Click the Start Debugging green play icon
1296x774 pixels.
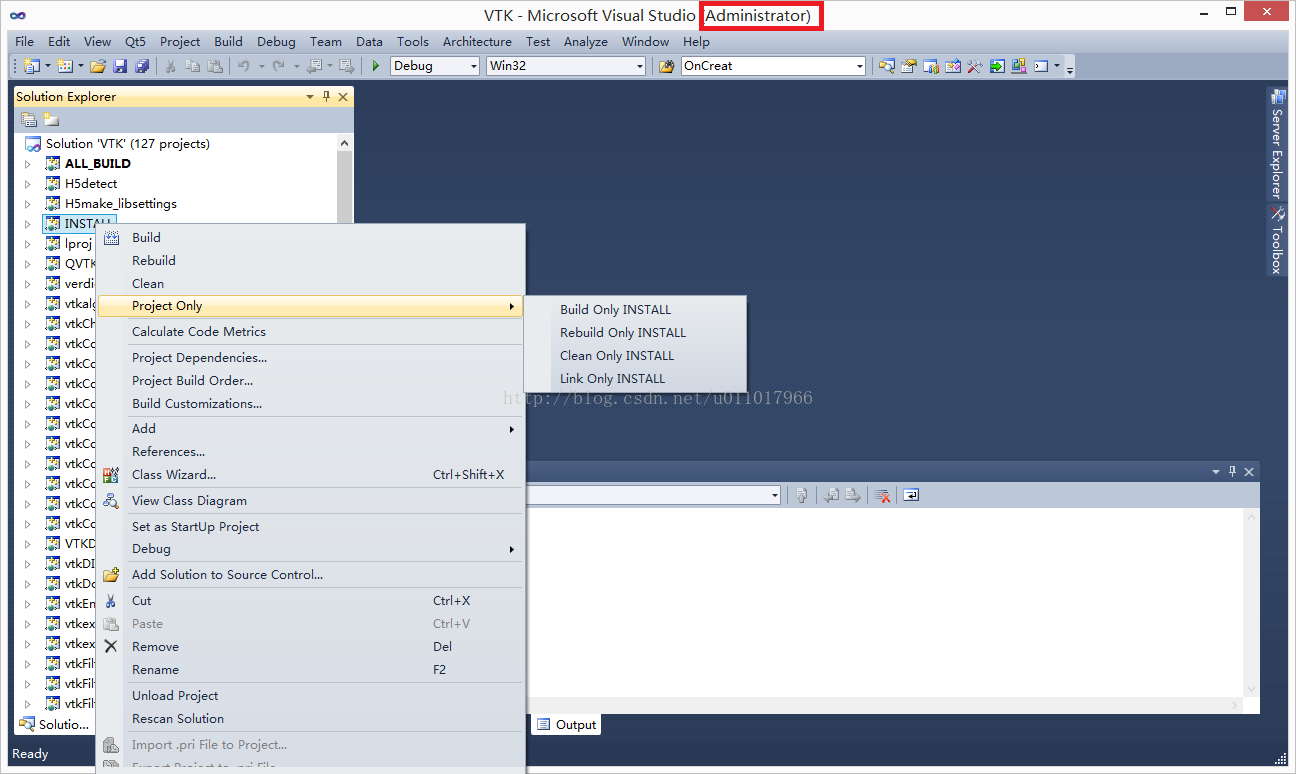376,66
